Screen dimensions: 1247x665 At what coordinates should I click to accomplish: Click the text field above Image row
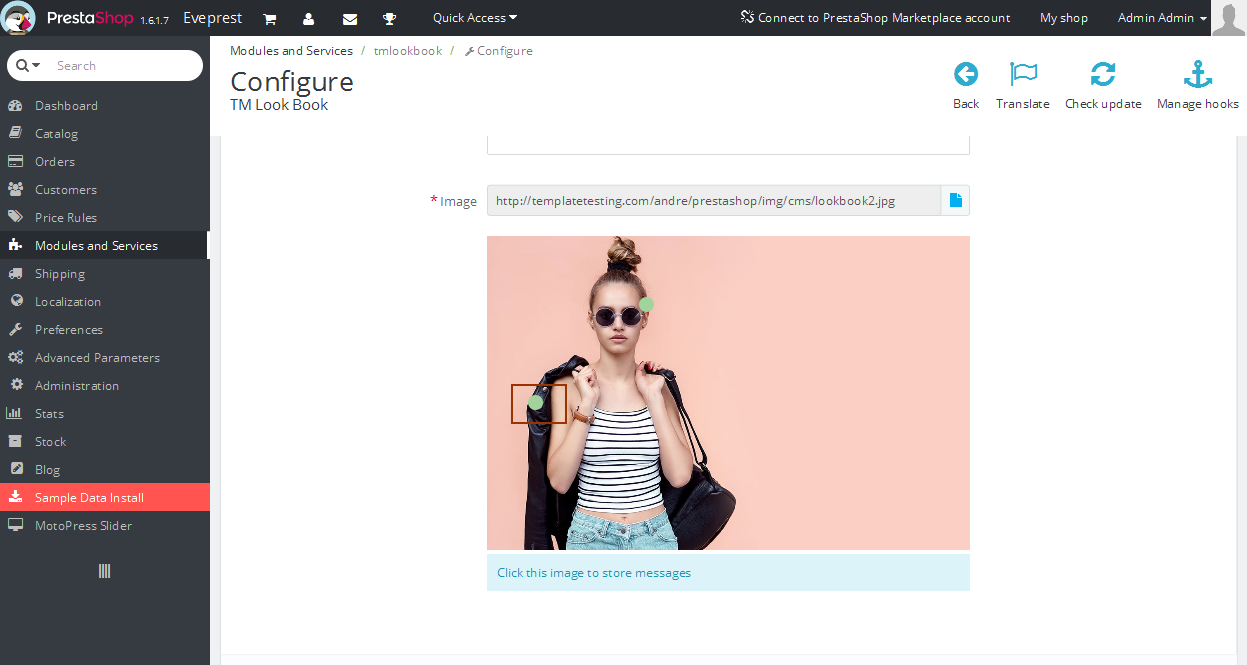(x=728, y=144)
